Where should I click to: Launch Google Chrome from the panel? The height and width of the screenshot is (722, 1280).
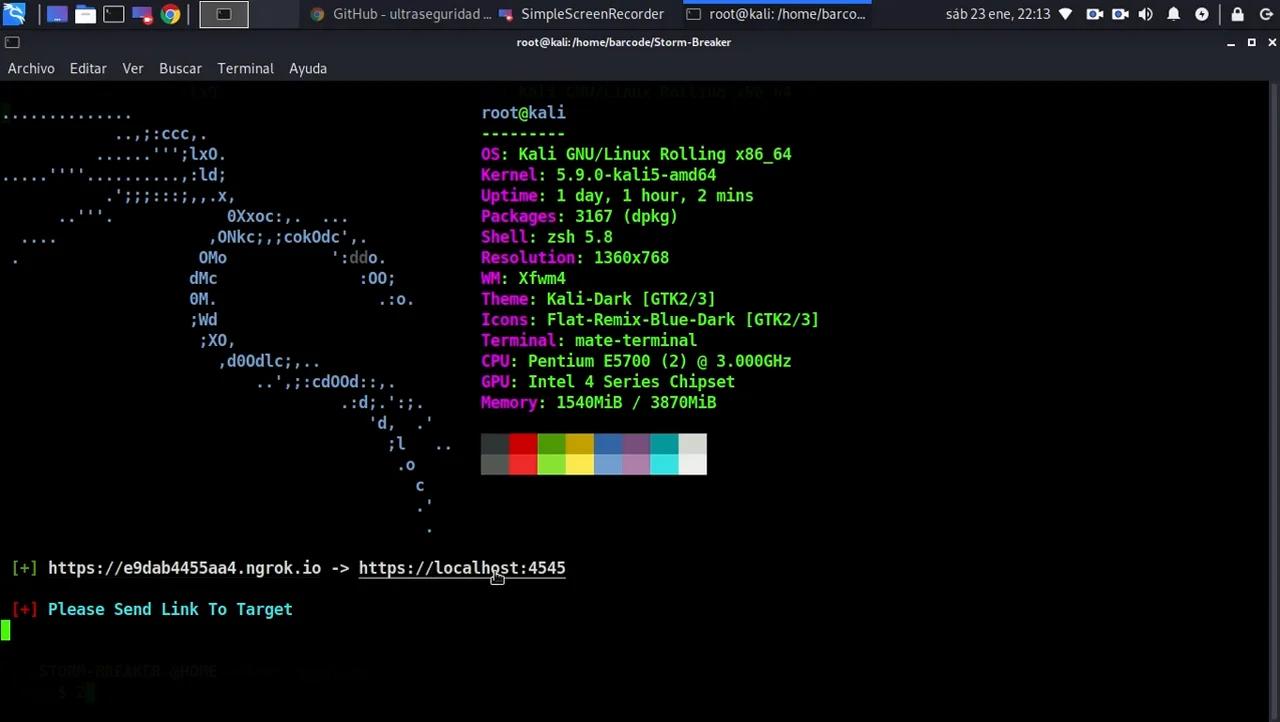170,14
